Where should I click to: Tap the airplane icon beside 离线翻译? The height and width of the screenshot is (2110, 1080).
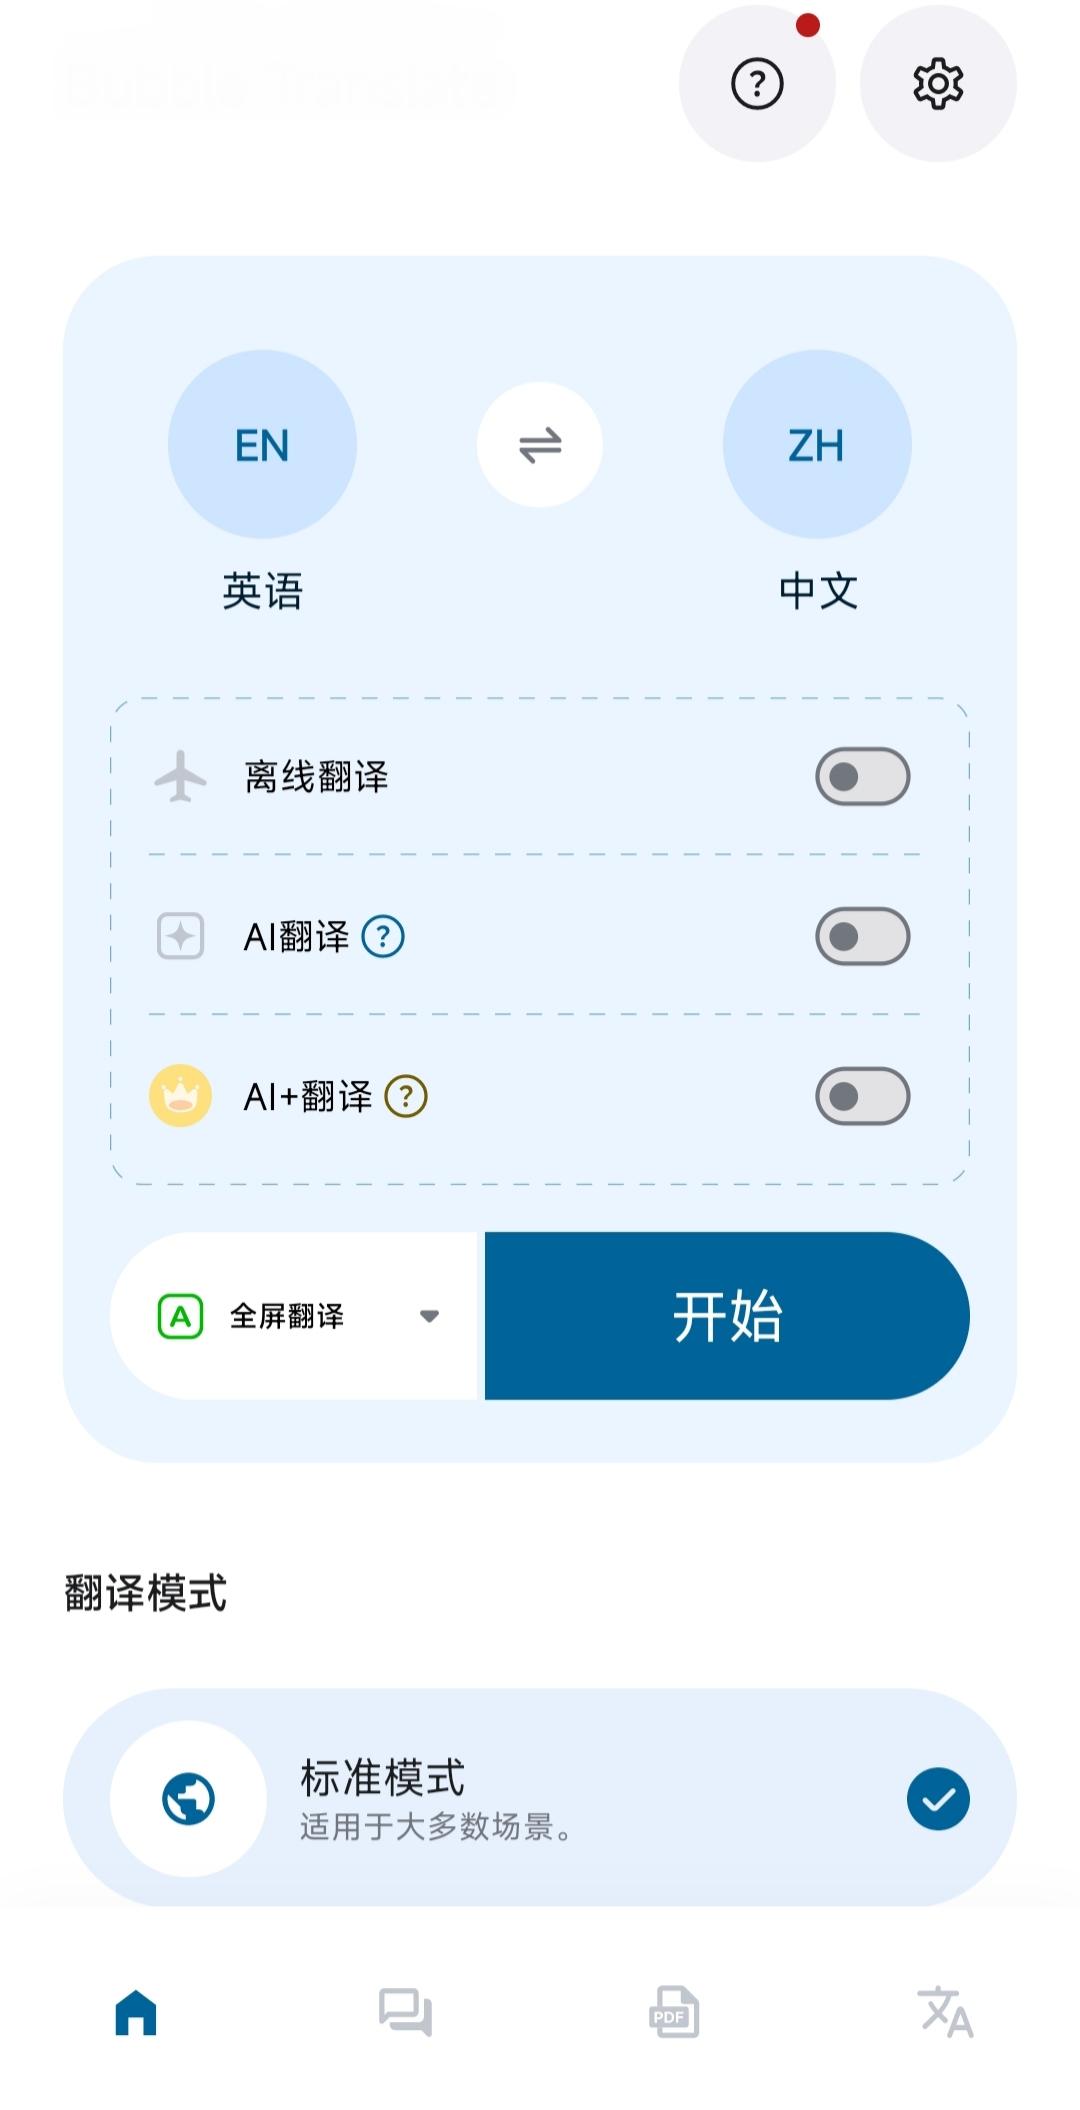click(x=181, y=777)
